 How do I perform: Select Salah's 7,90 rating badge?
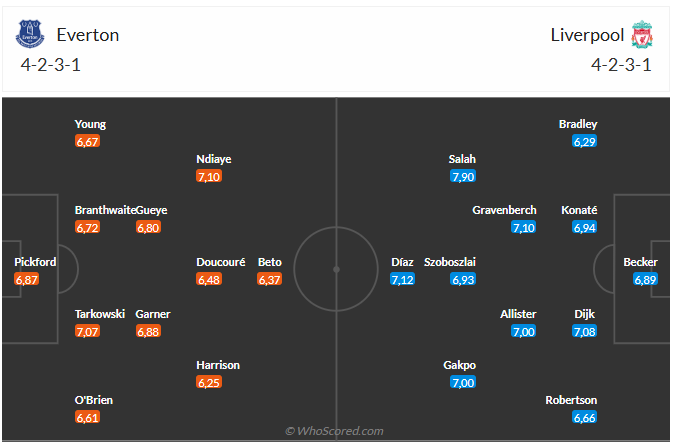tap(463, 176)
